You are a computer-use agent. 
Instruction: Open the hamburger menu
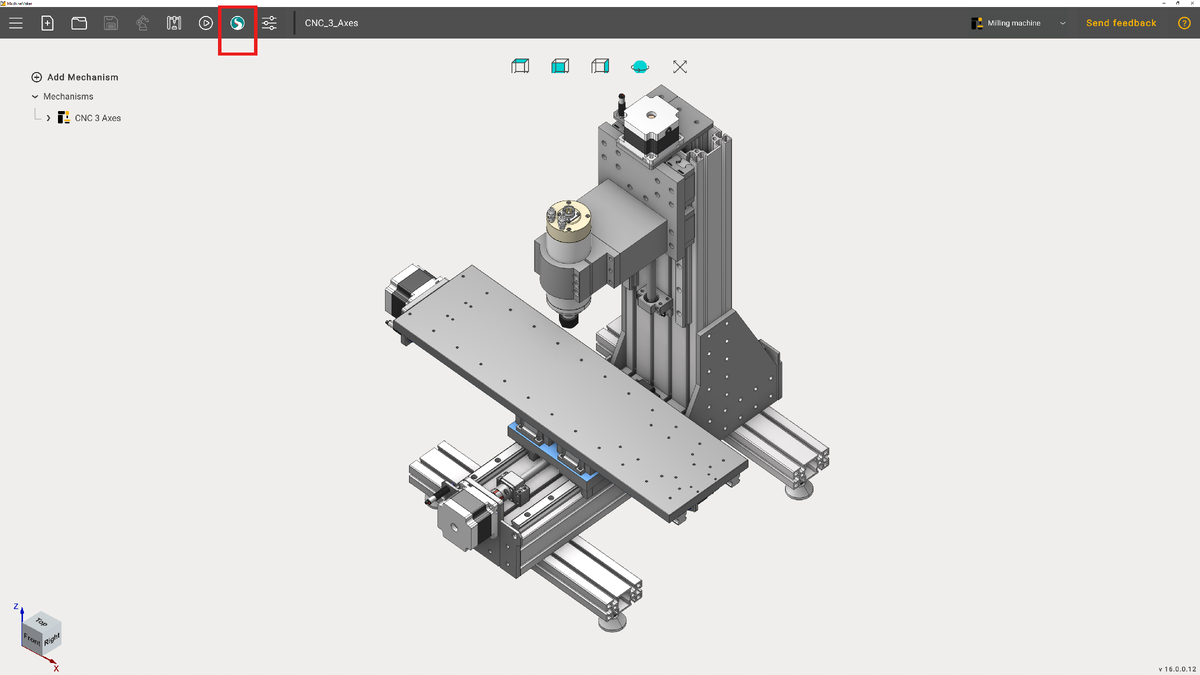coord(15,22)
